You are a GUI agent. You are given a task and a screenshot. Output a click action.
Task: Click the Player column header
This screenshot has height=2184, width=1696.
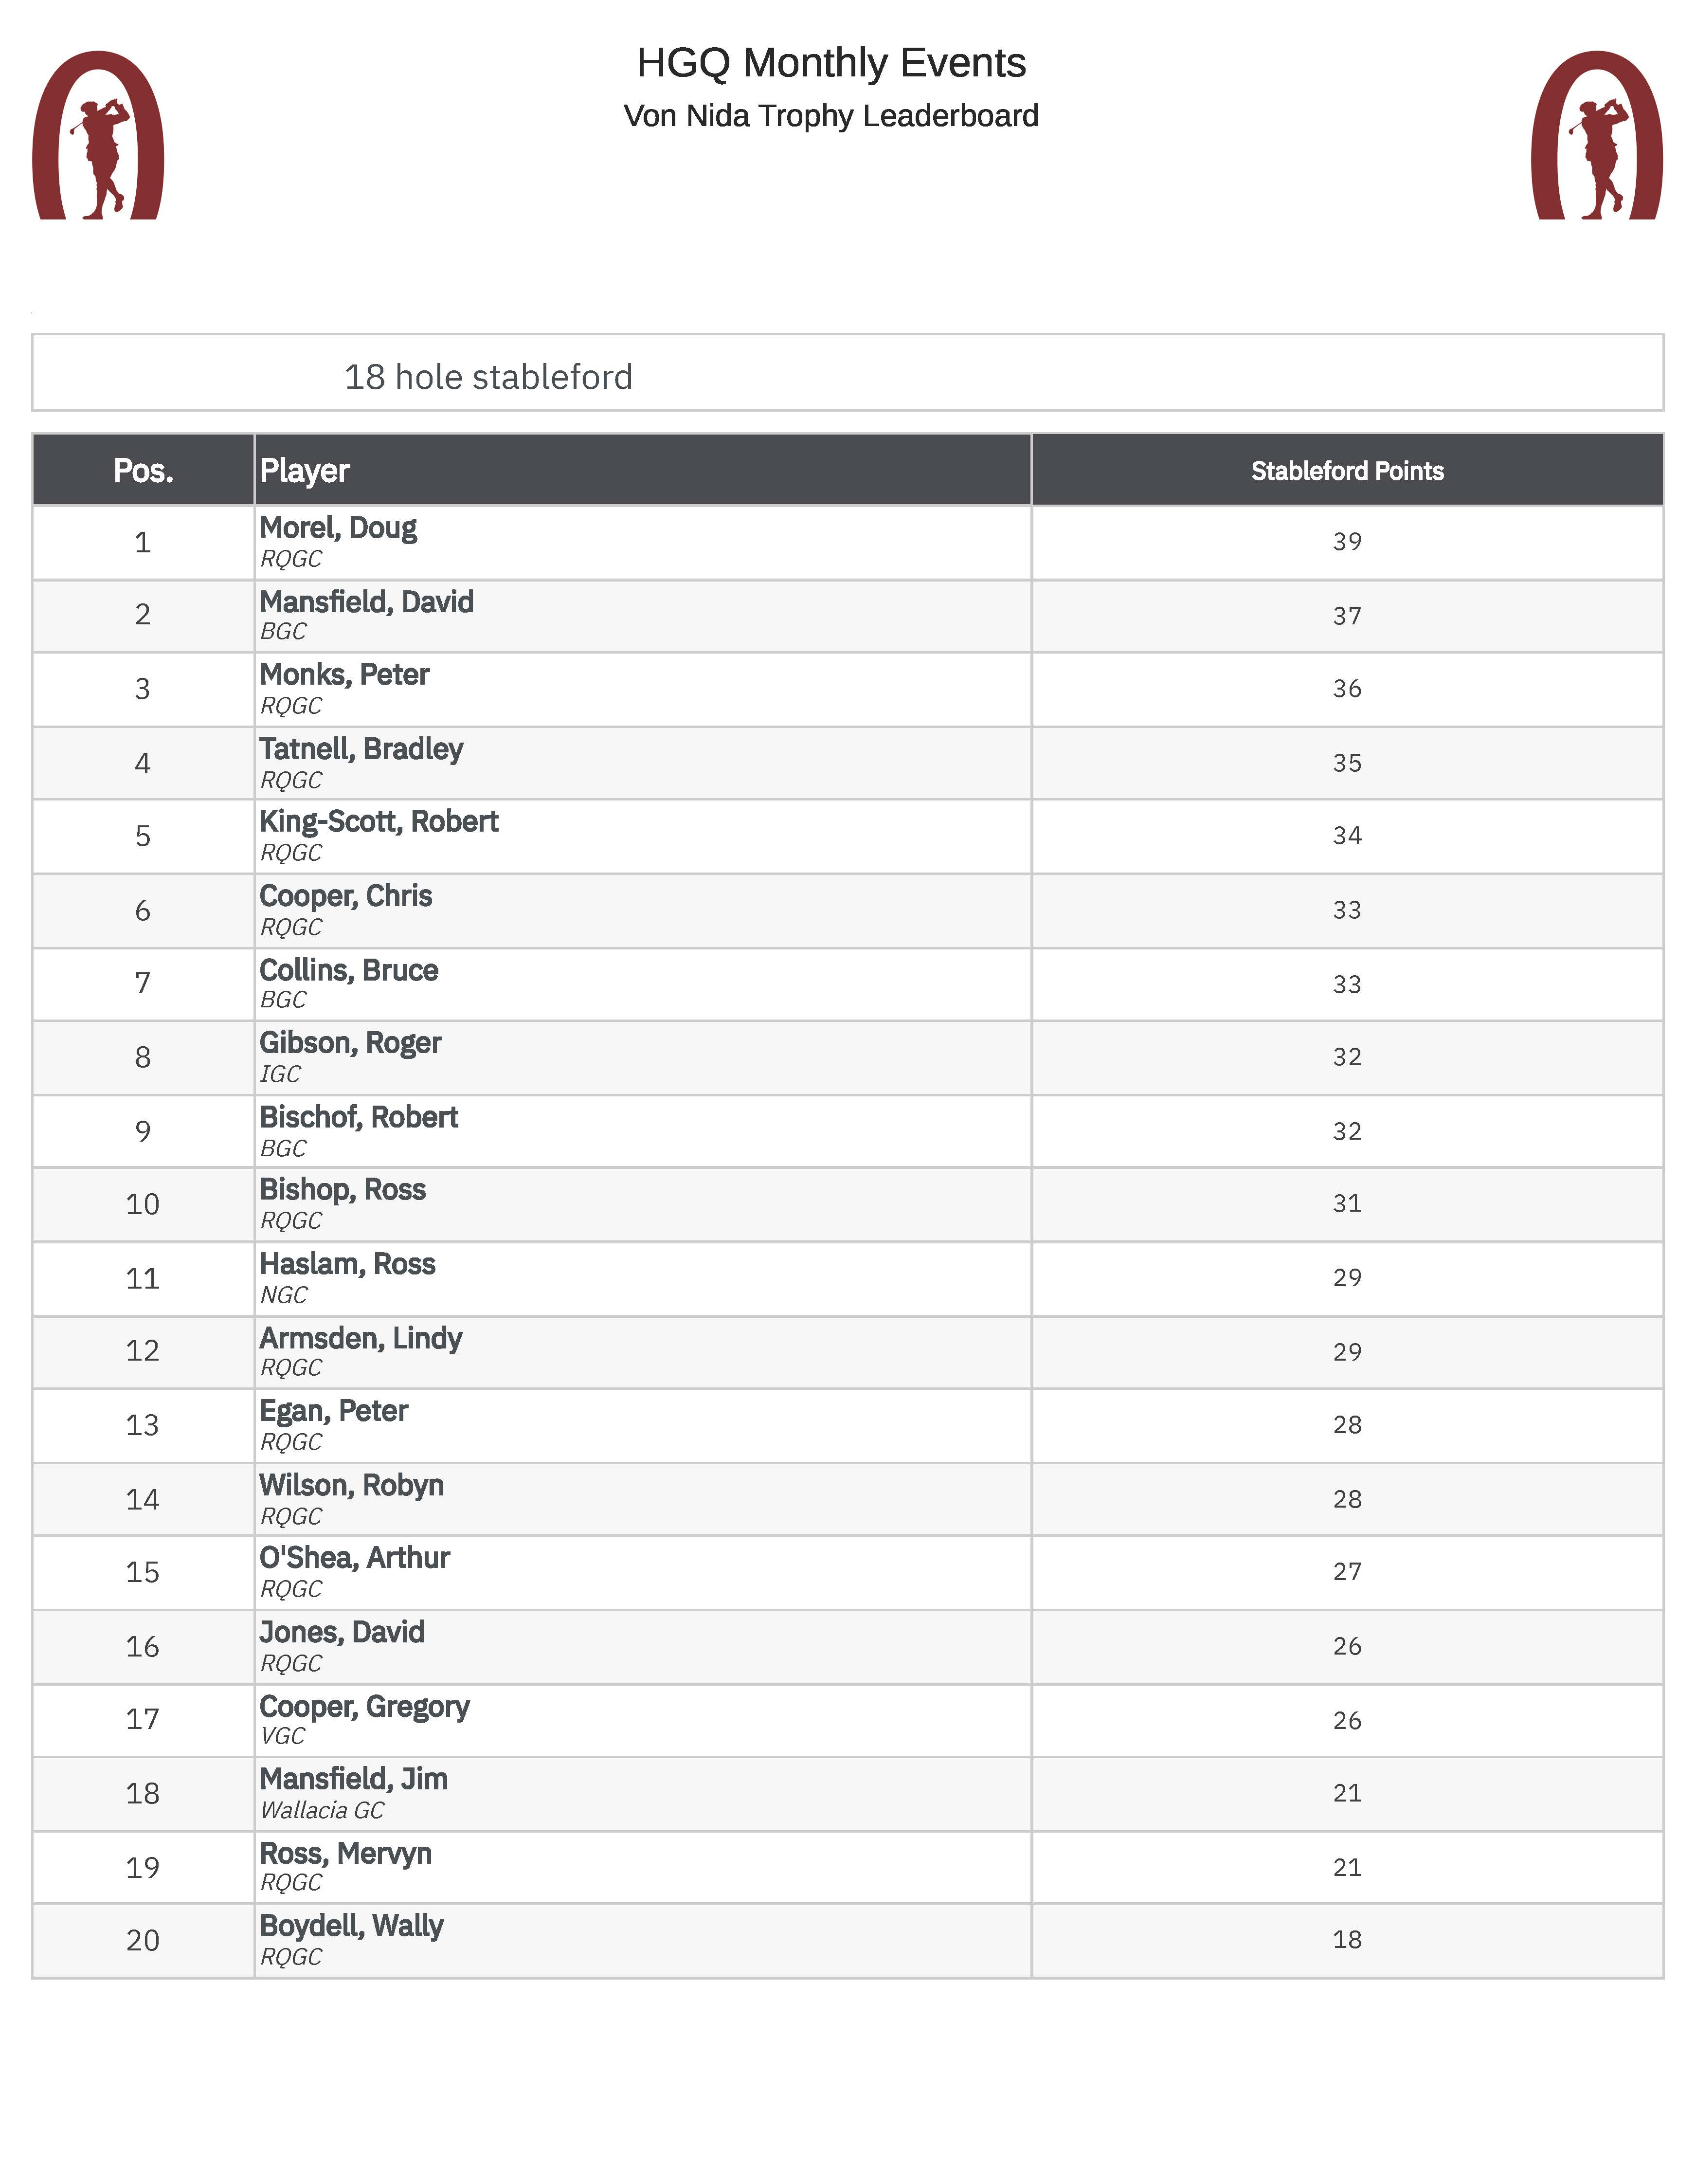click(x=305, y=470)
